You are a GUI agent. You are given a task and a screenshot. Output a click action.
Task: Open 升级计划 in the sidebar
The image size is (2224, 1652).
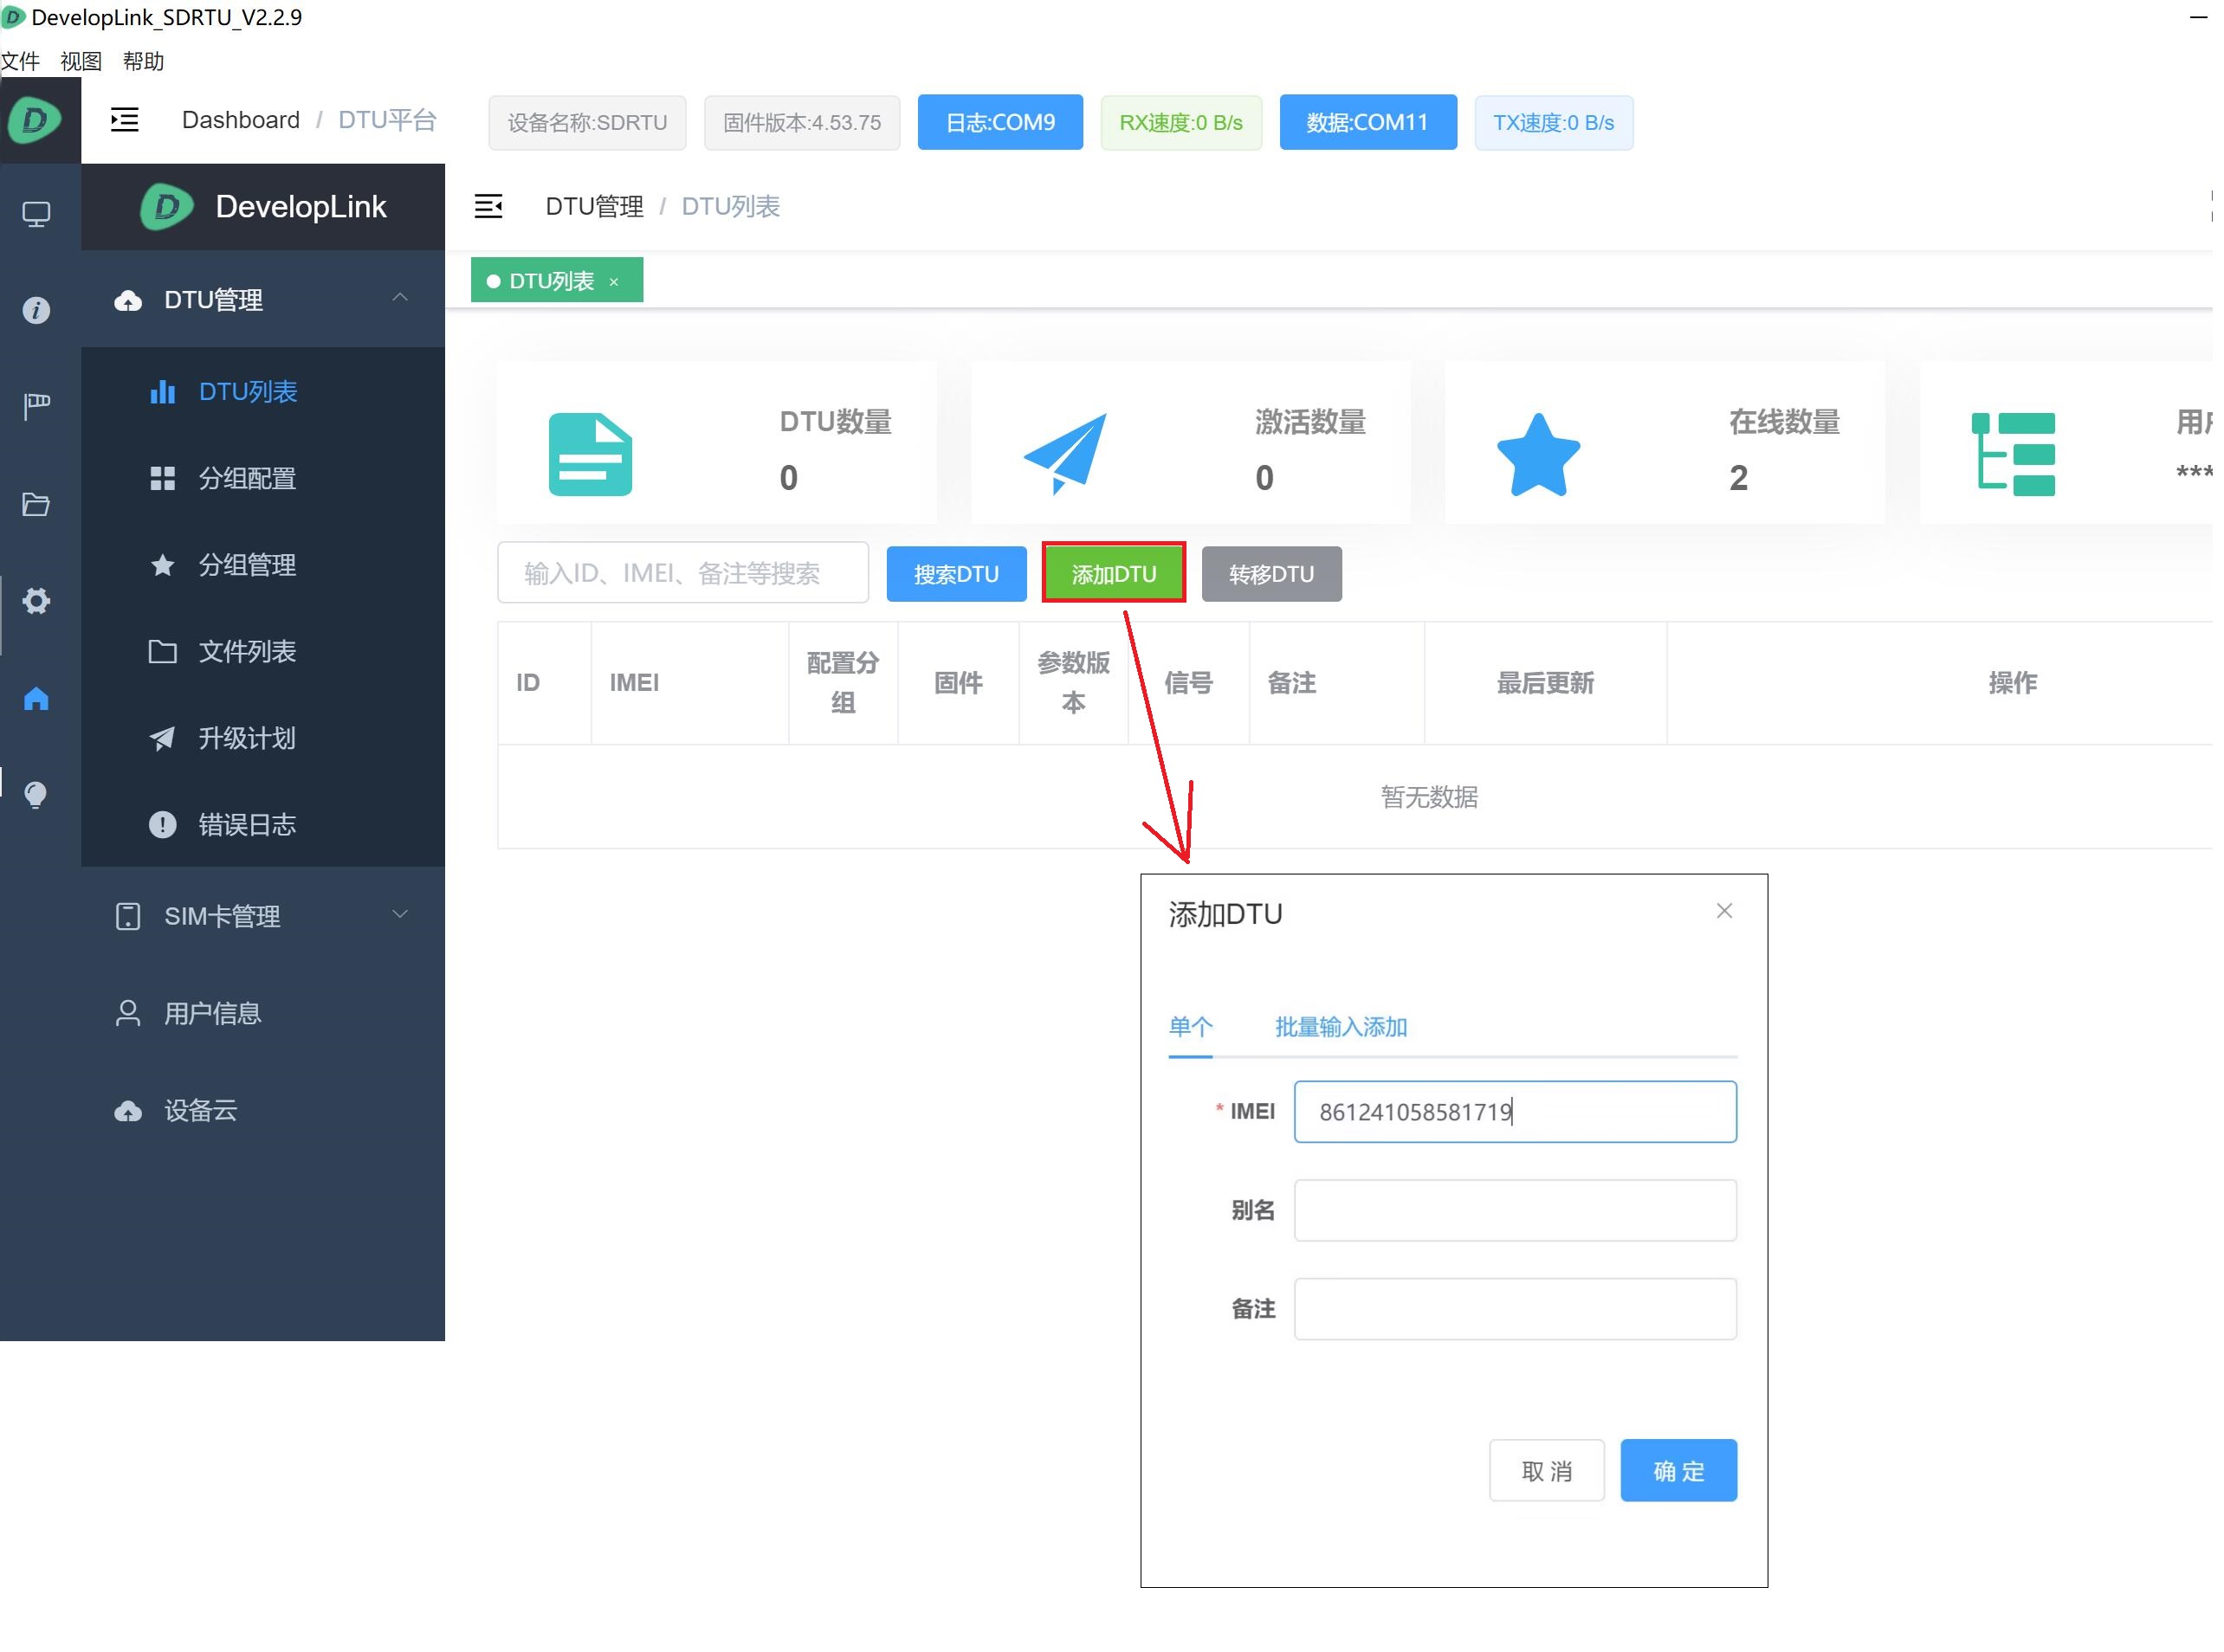point(263,738)
